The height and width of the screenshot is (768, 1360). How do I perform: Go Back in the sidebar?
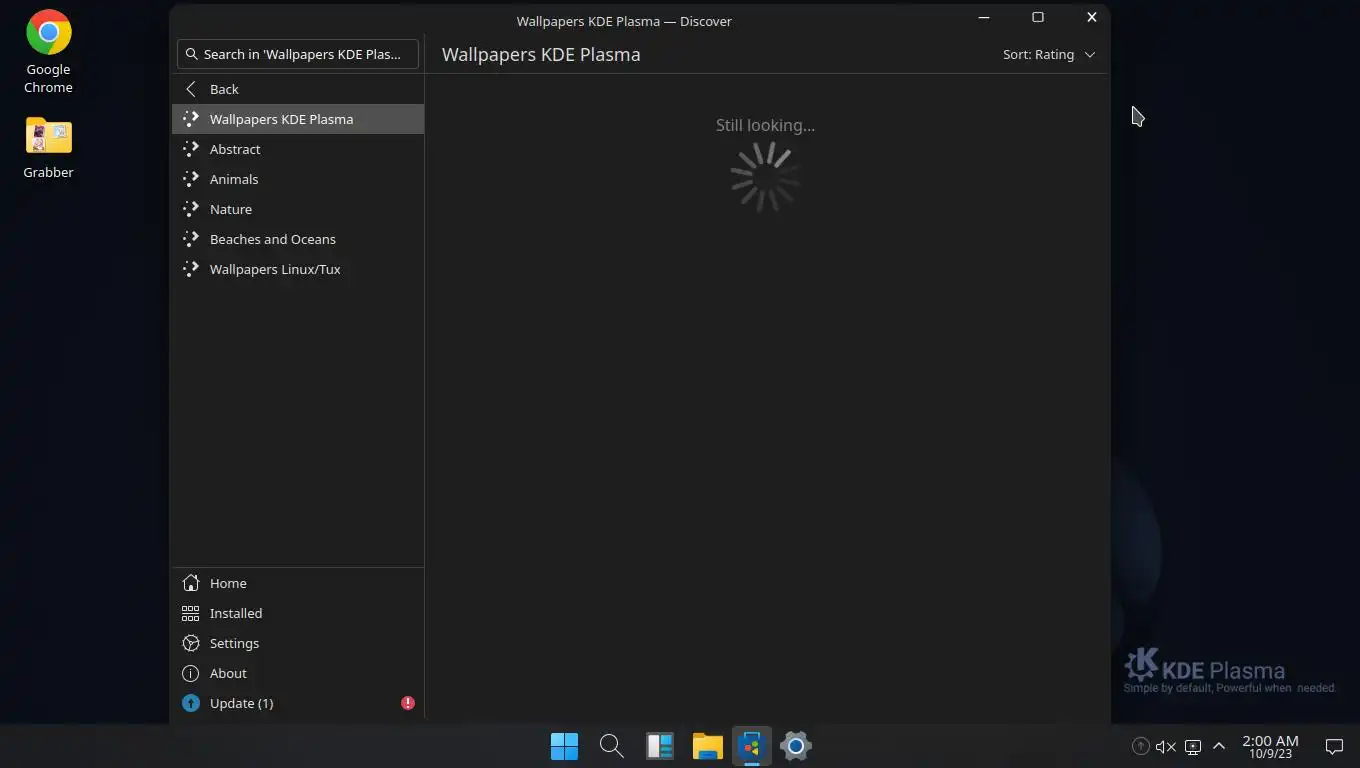(x=298, y=89)
